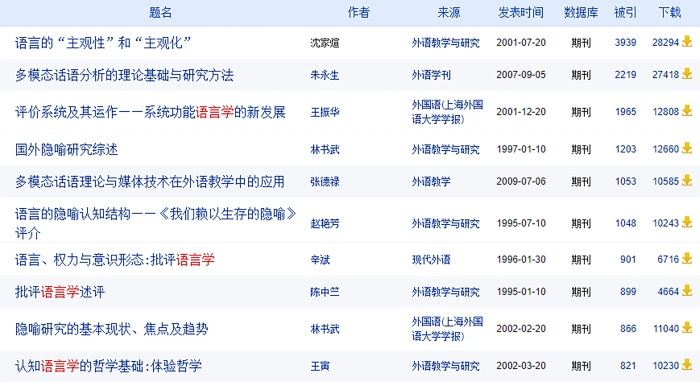The height and width of the screenshot is (382, 700).
Task: Sort by the 被引 column header
Action: 625,12
